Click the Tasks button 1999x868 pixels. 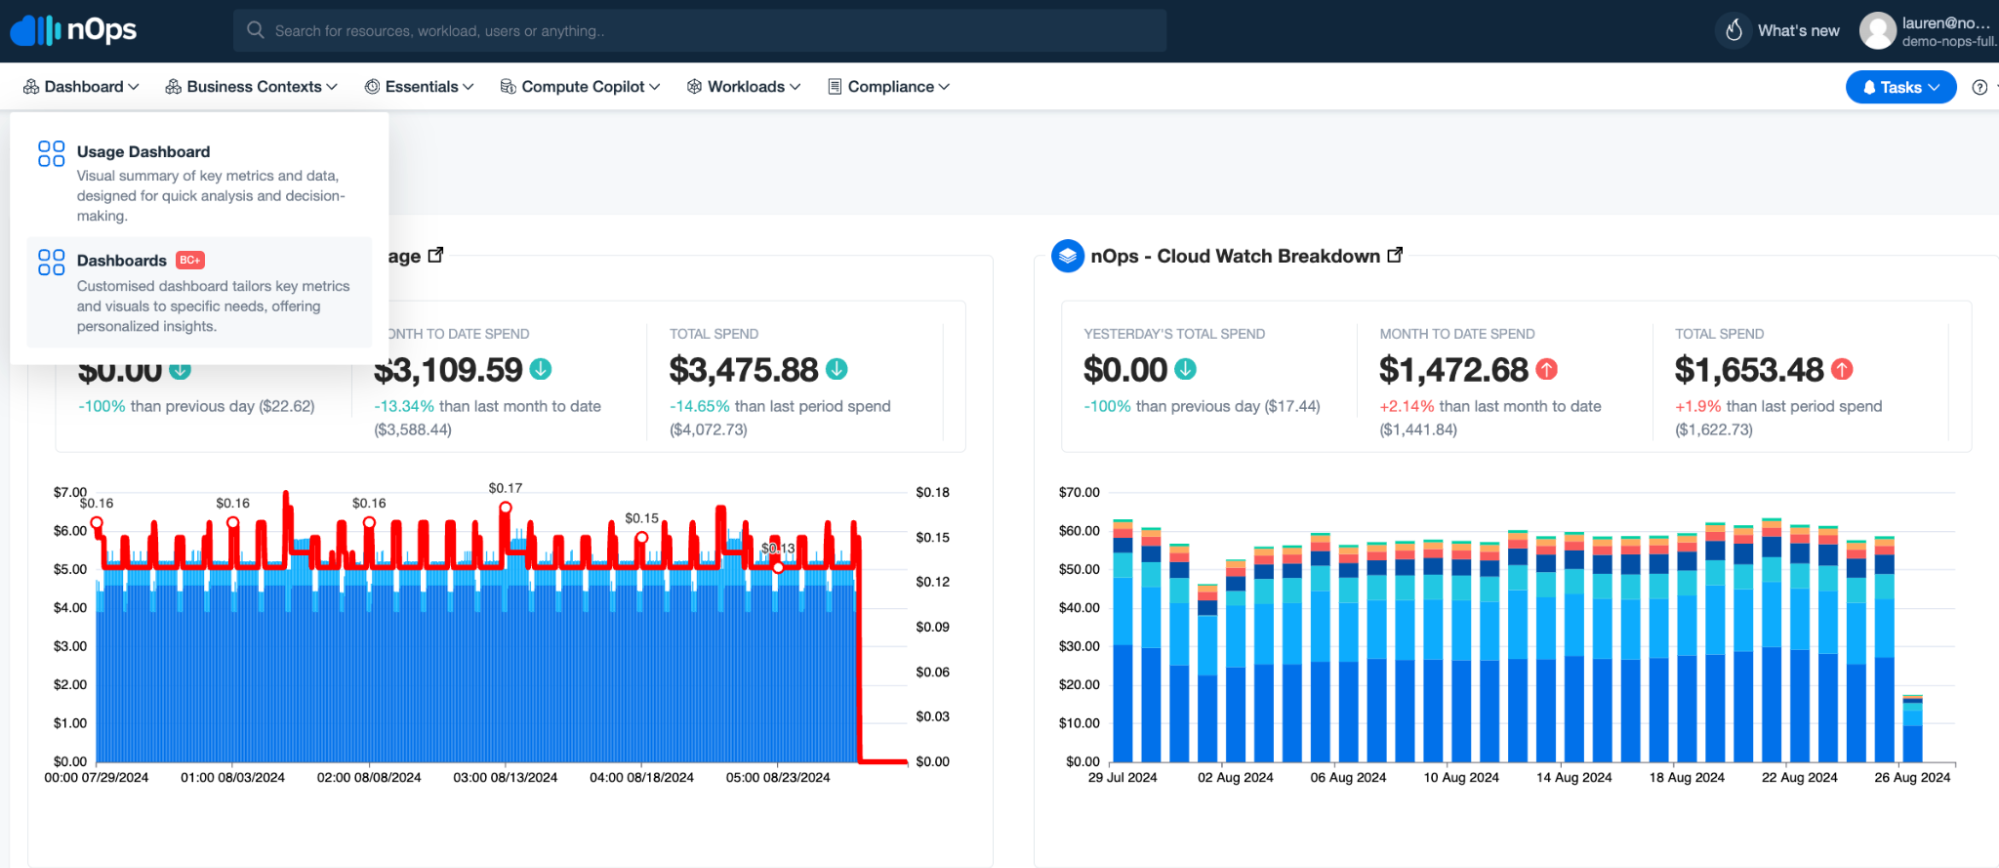coord(1901,87)
